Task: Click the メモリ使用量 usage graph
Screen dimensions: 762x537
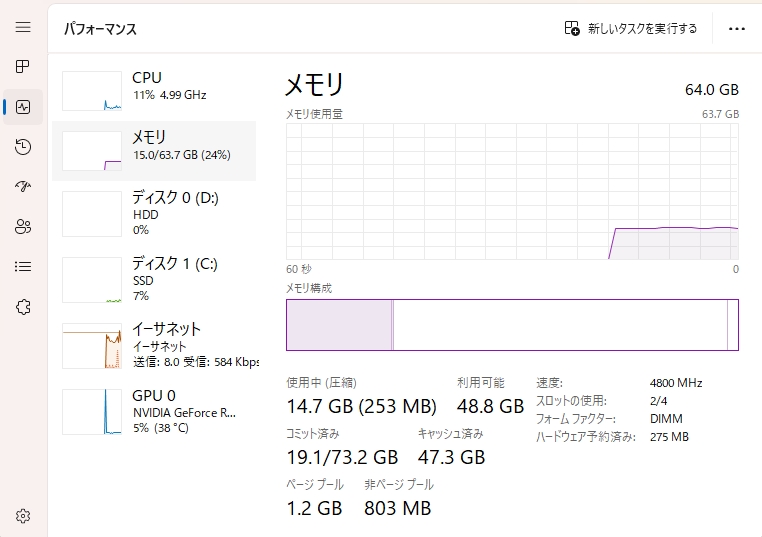Action: click(x=512, y=191)
